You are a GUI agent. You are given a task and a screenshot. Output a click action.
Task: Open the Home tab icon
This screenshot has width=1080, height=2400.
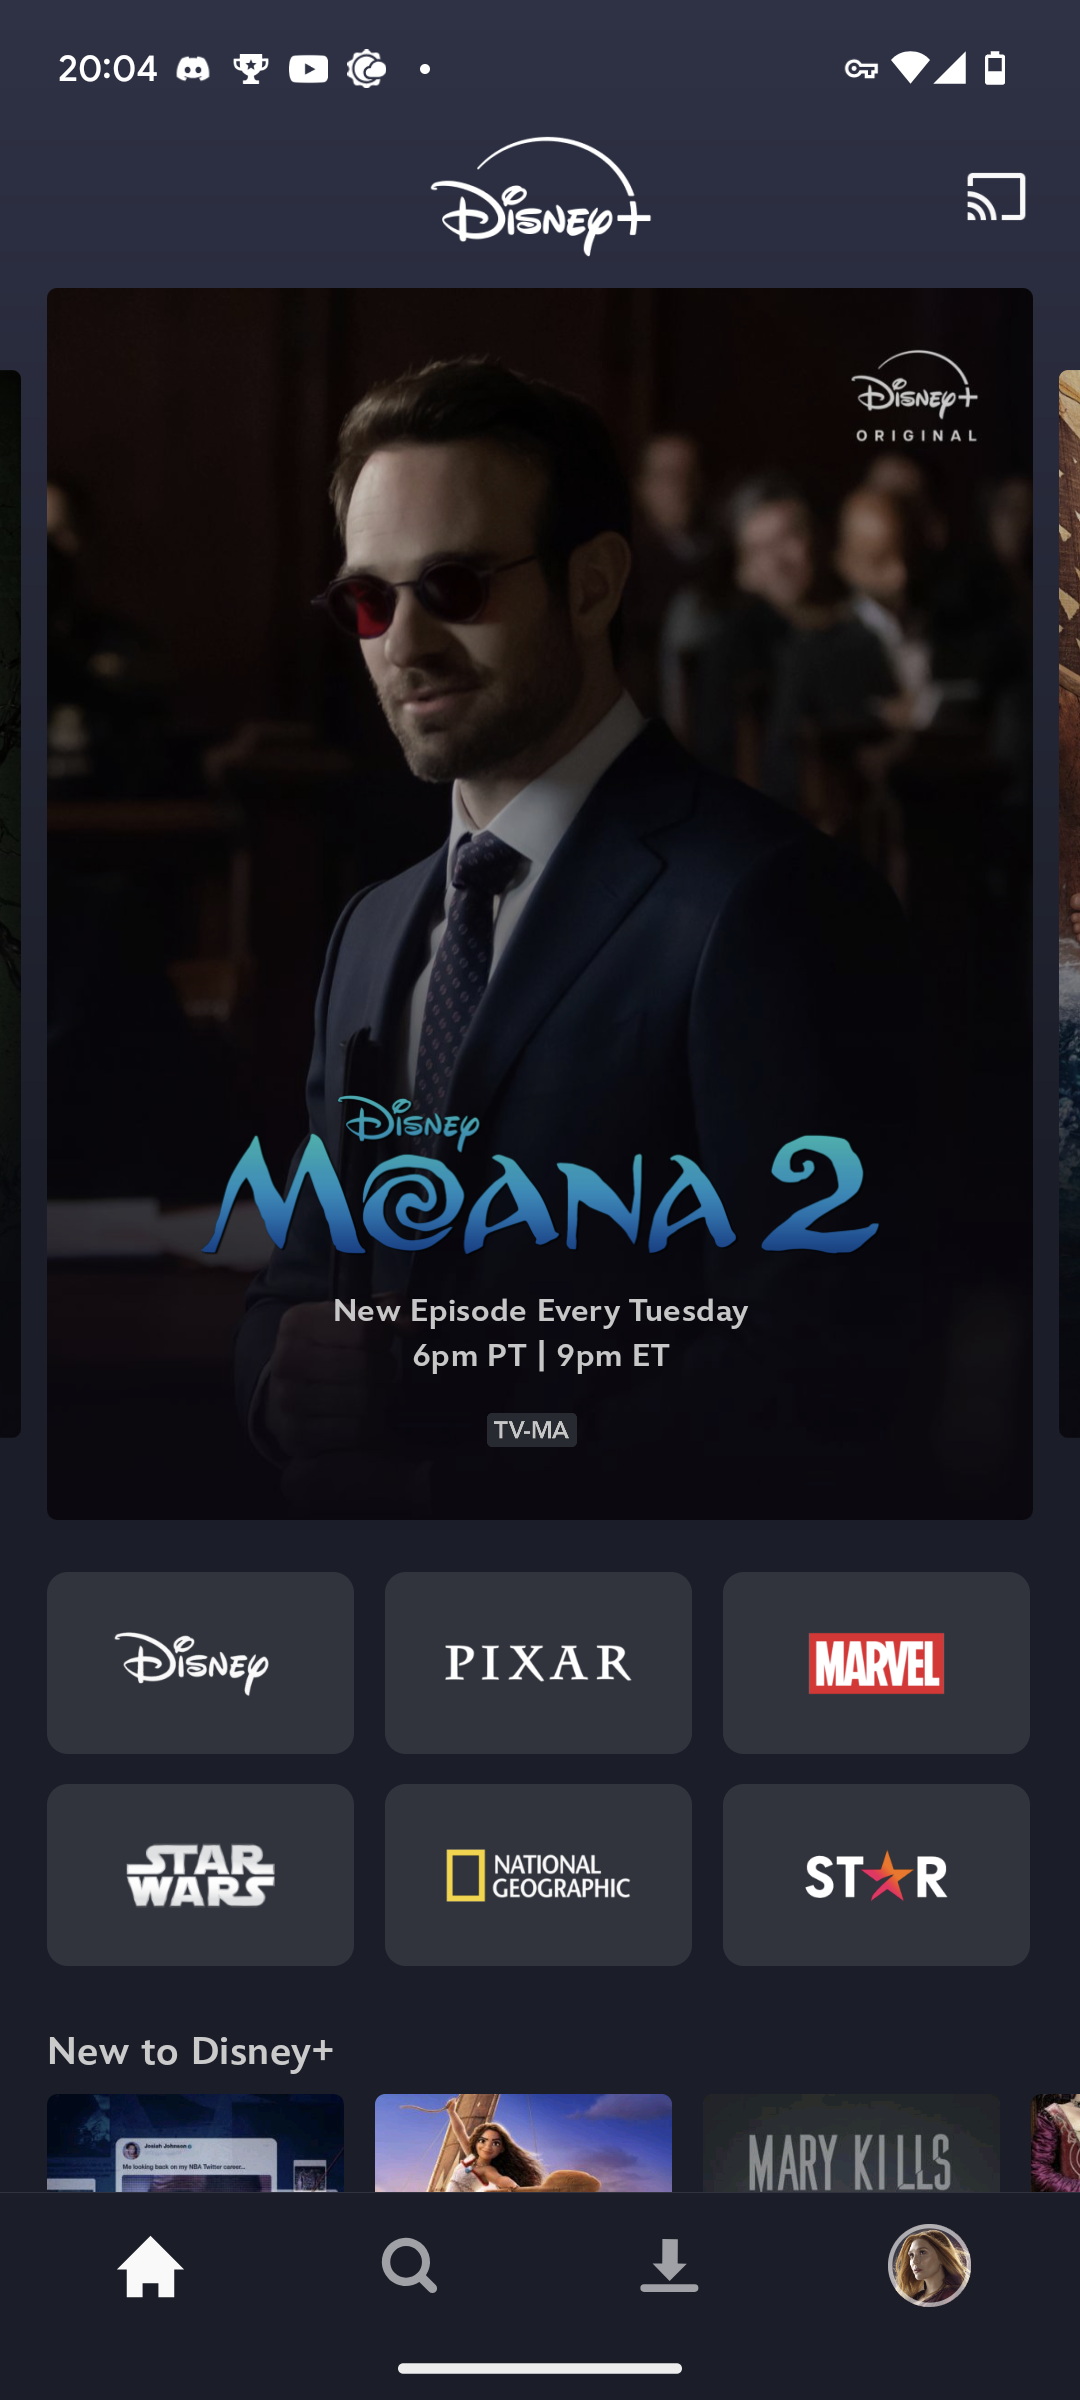click(x=151, y=2266)
